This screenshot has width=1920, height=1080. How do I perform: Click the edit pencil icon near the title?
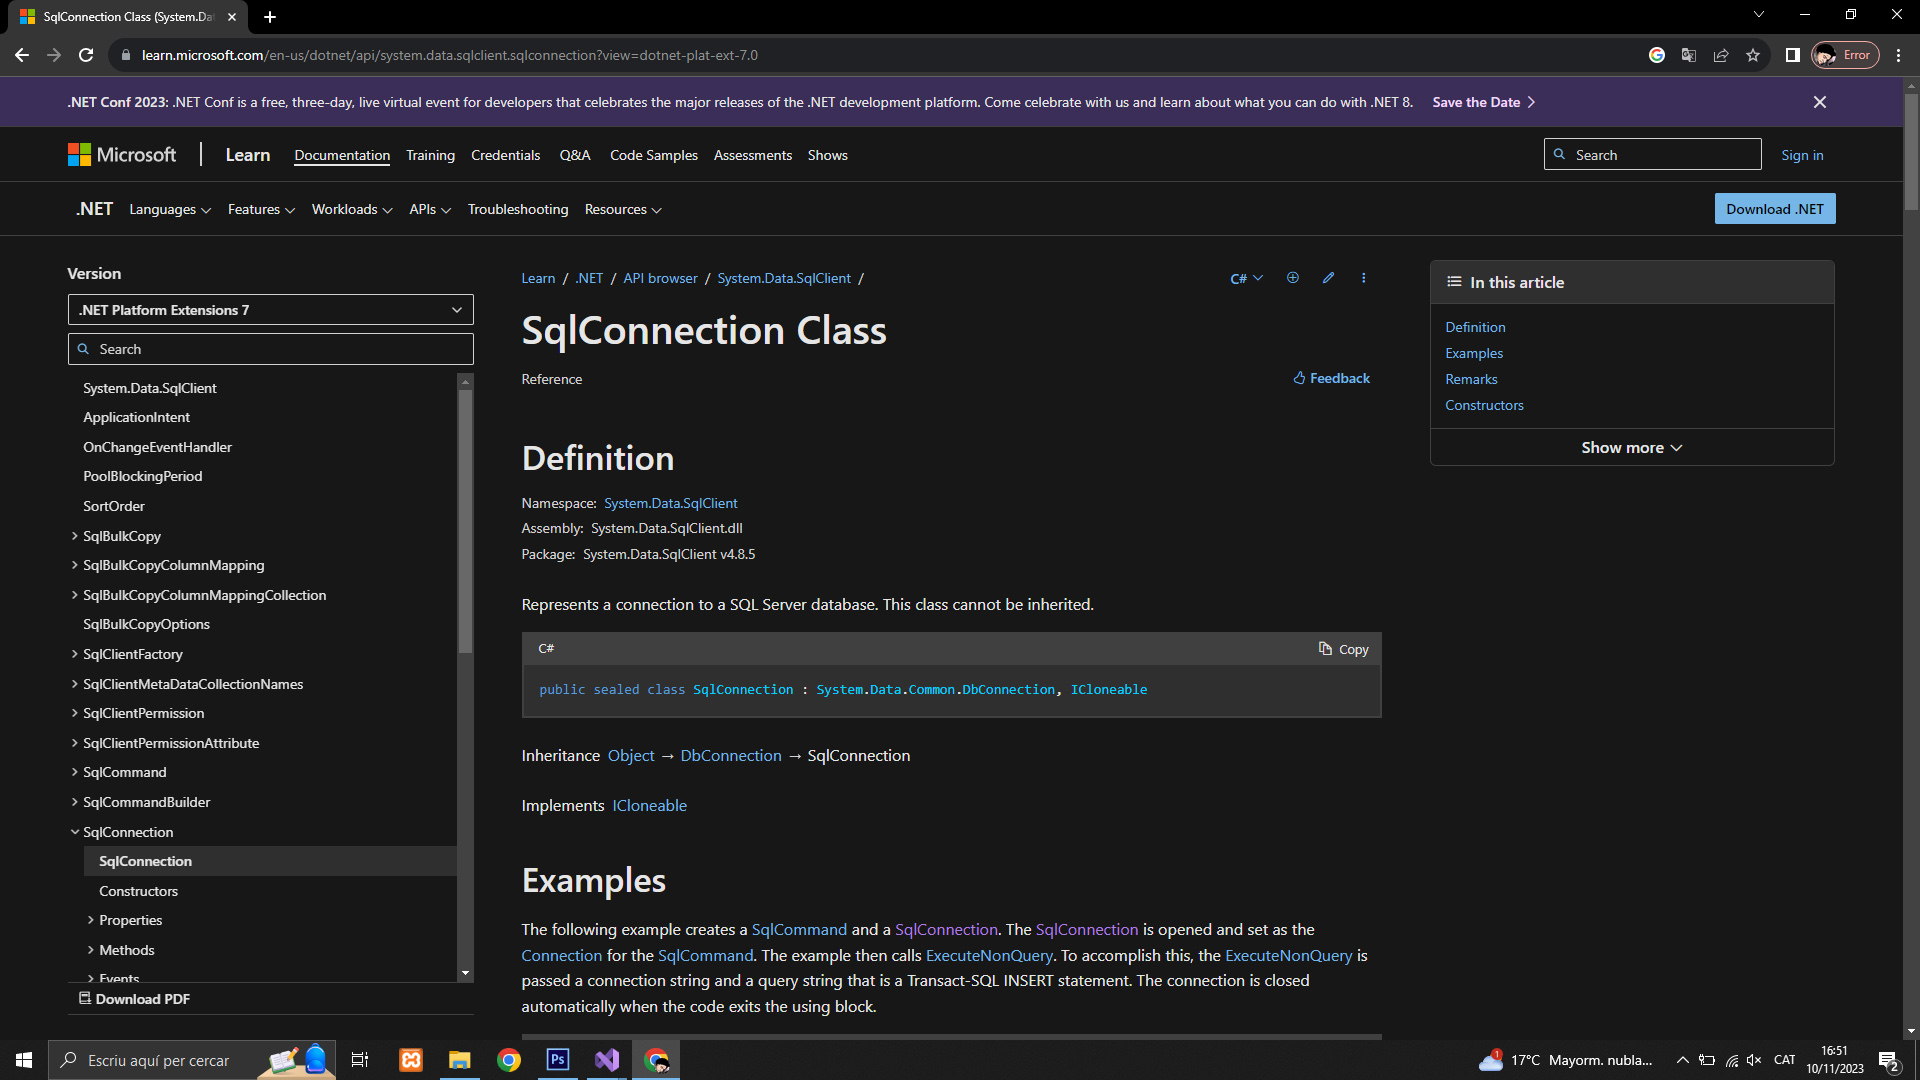[1328, 278]
